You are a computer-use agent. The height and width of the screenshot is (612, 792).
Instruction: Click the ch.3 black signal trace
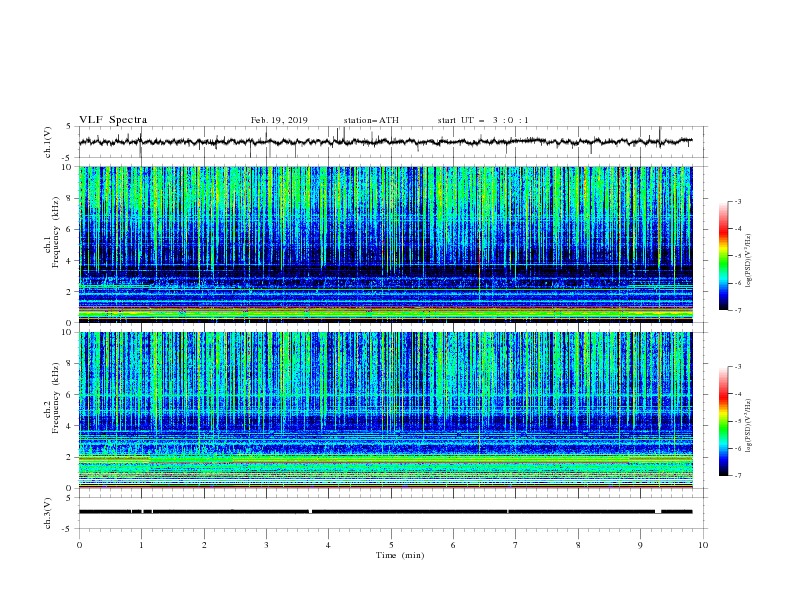coord(386,512)
